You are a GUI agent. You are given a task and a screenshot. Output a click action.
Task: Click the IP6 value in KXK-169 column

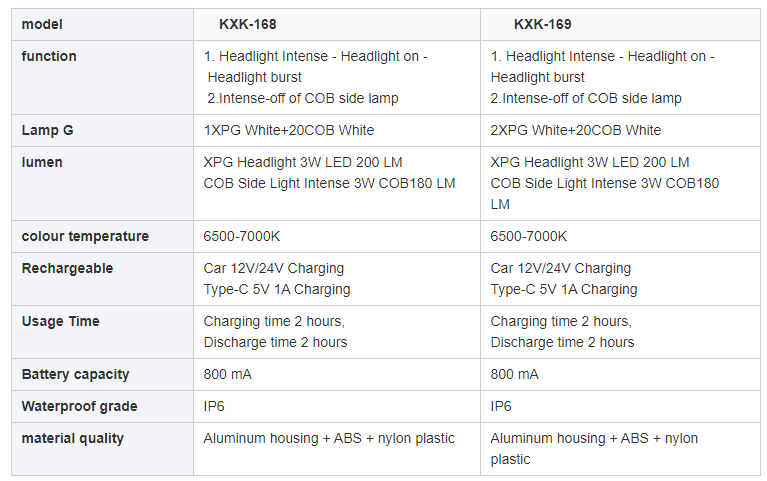(501, 406)
